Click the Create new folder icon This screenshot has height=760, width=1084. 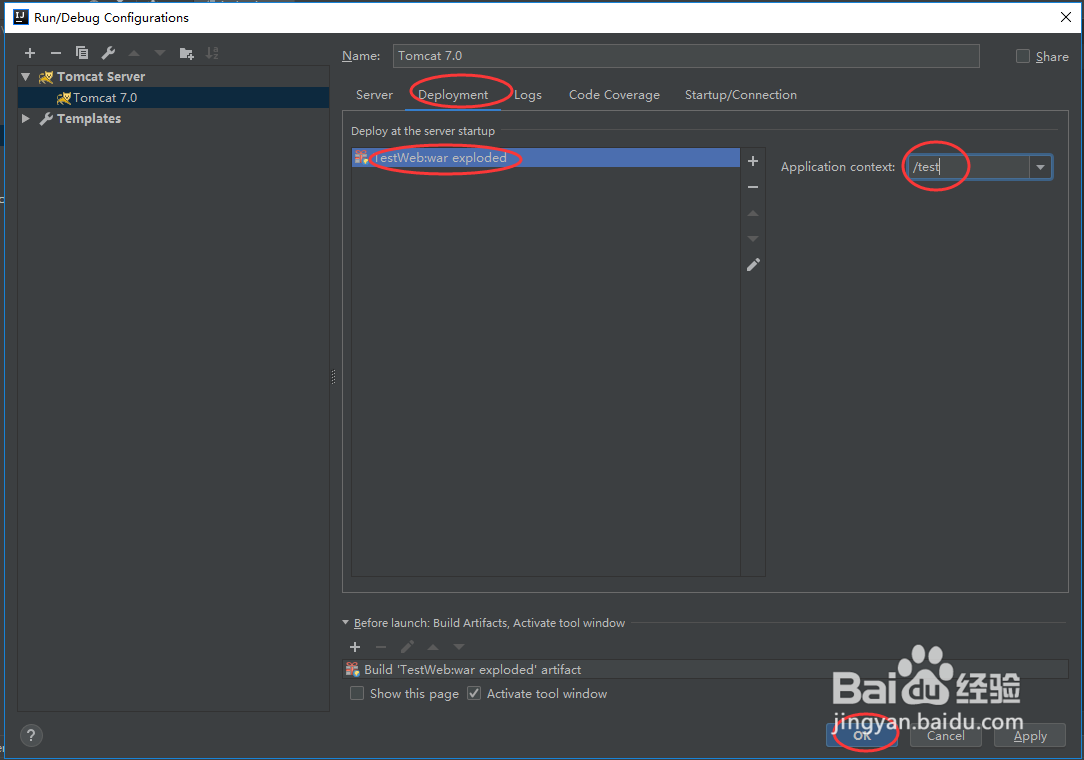click(186, 53)
